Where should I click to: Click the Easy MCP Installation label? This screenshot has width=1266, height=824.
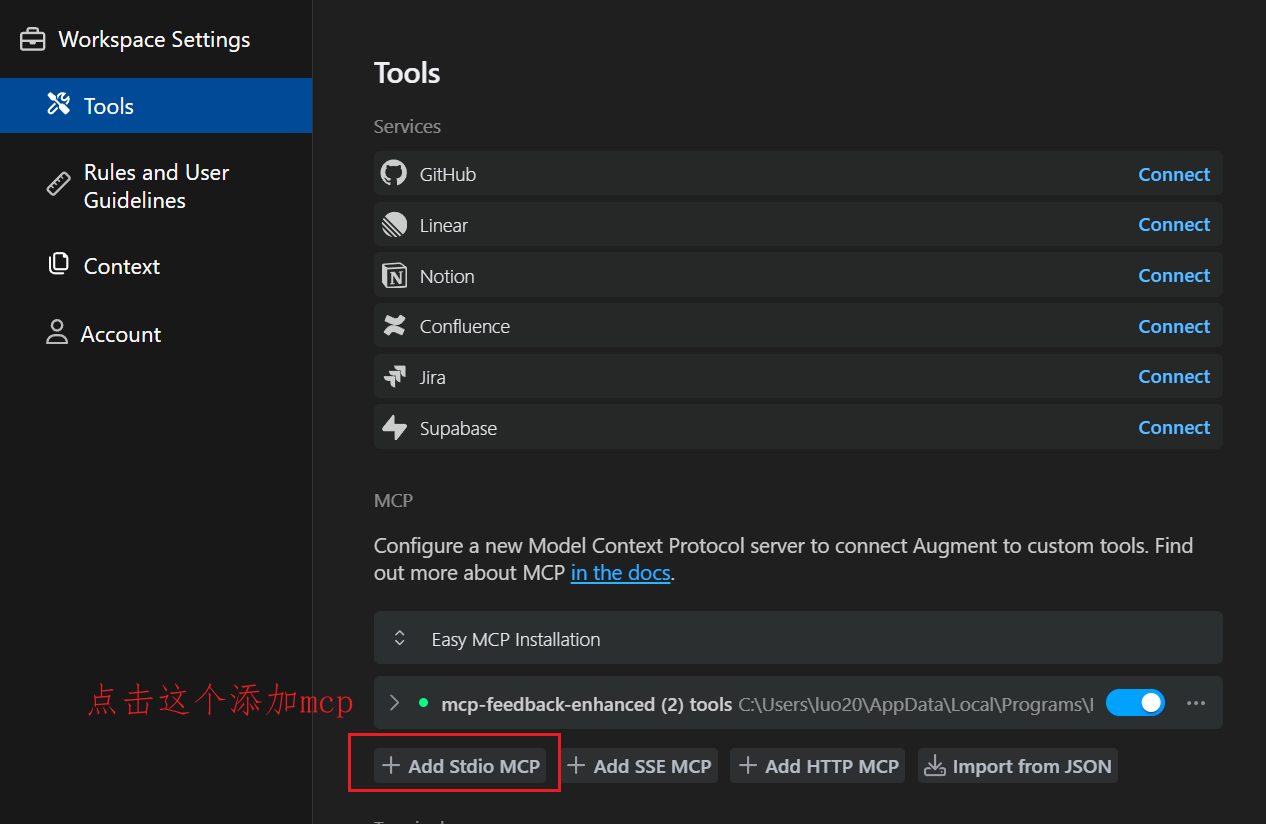click(x=516, y=639)
